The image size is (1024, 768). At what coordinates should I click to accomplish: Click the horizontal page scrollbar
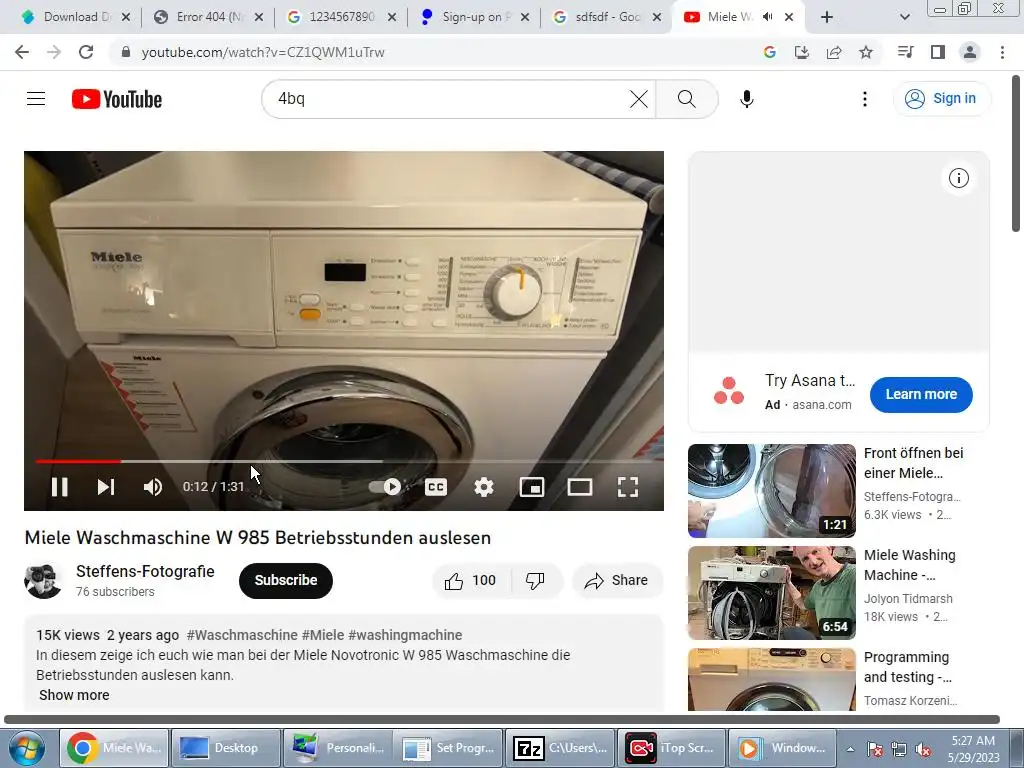pyautogui.click(x=502, y=719)
